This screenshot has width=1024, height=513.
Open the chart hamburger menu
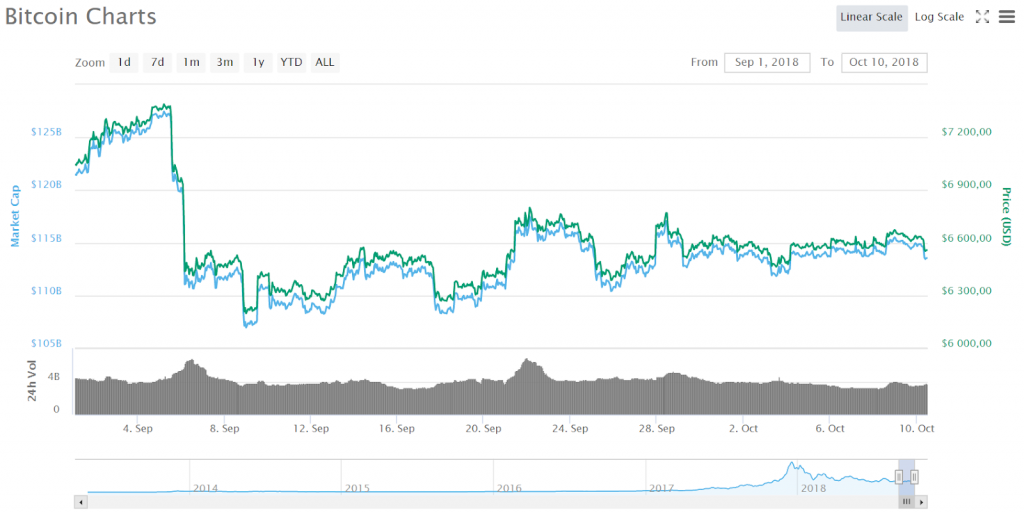click(x=1006, y=17)
